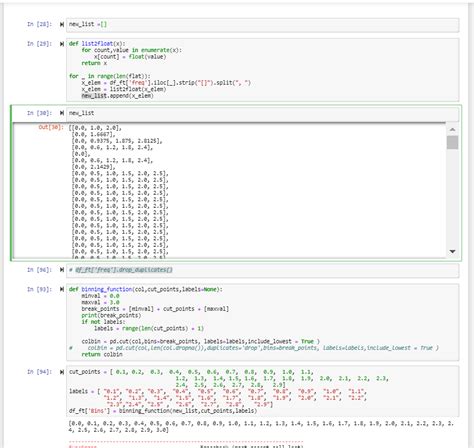Run cell In [96] with its run icon
Image resolution: width=474 pixels, height=448 pixels.
coord(62,270)
